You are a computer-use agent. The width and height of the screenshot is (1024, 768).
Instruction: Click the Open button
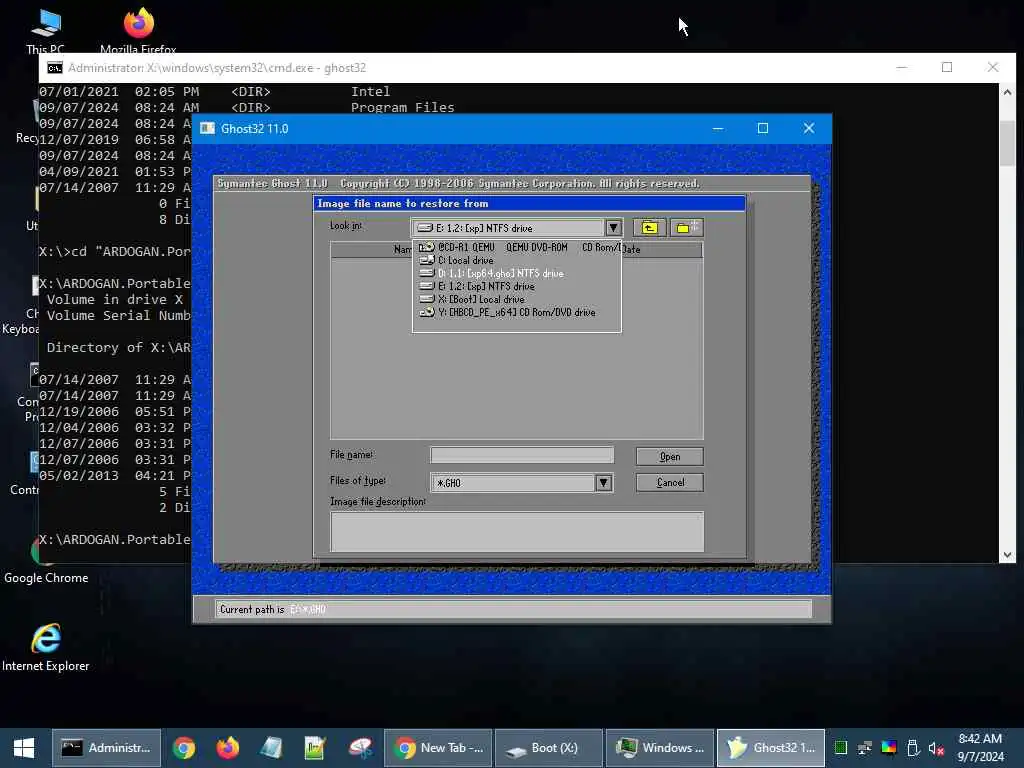point(669,456)
